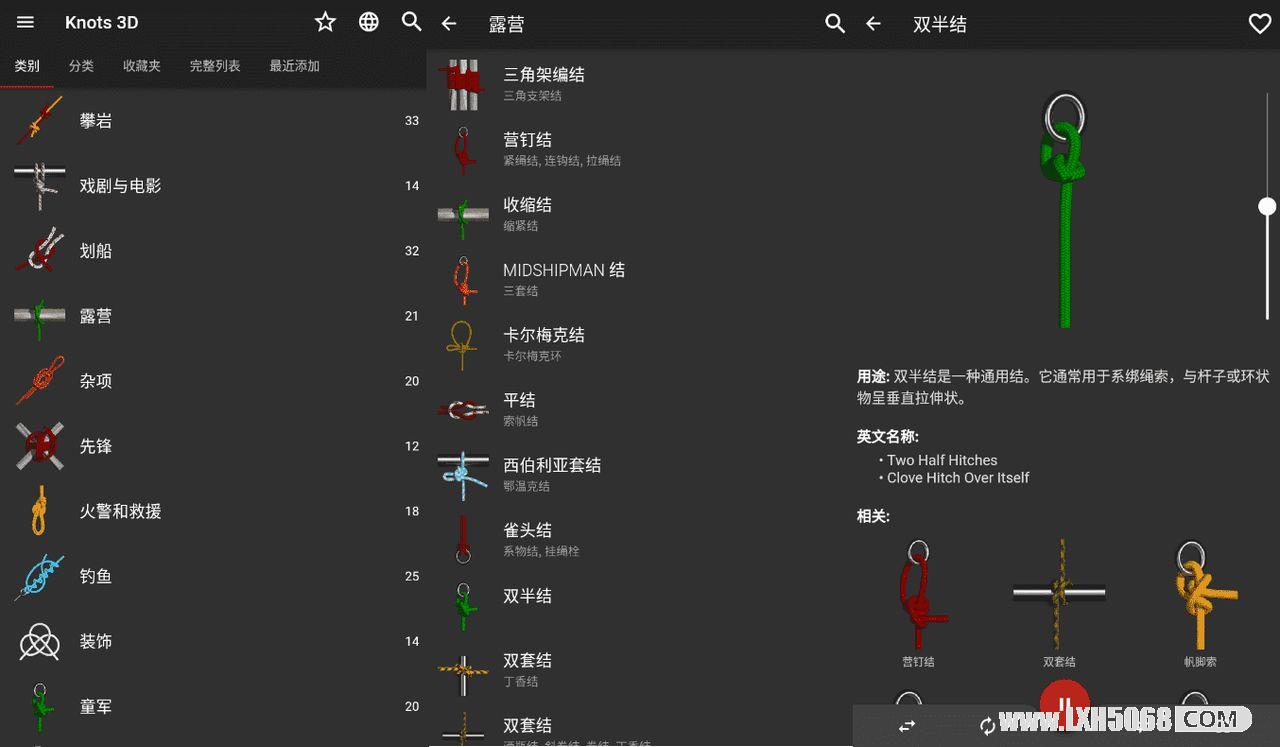
Task: Open the 攀岩 category
Action: click(x=213, y=121)
